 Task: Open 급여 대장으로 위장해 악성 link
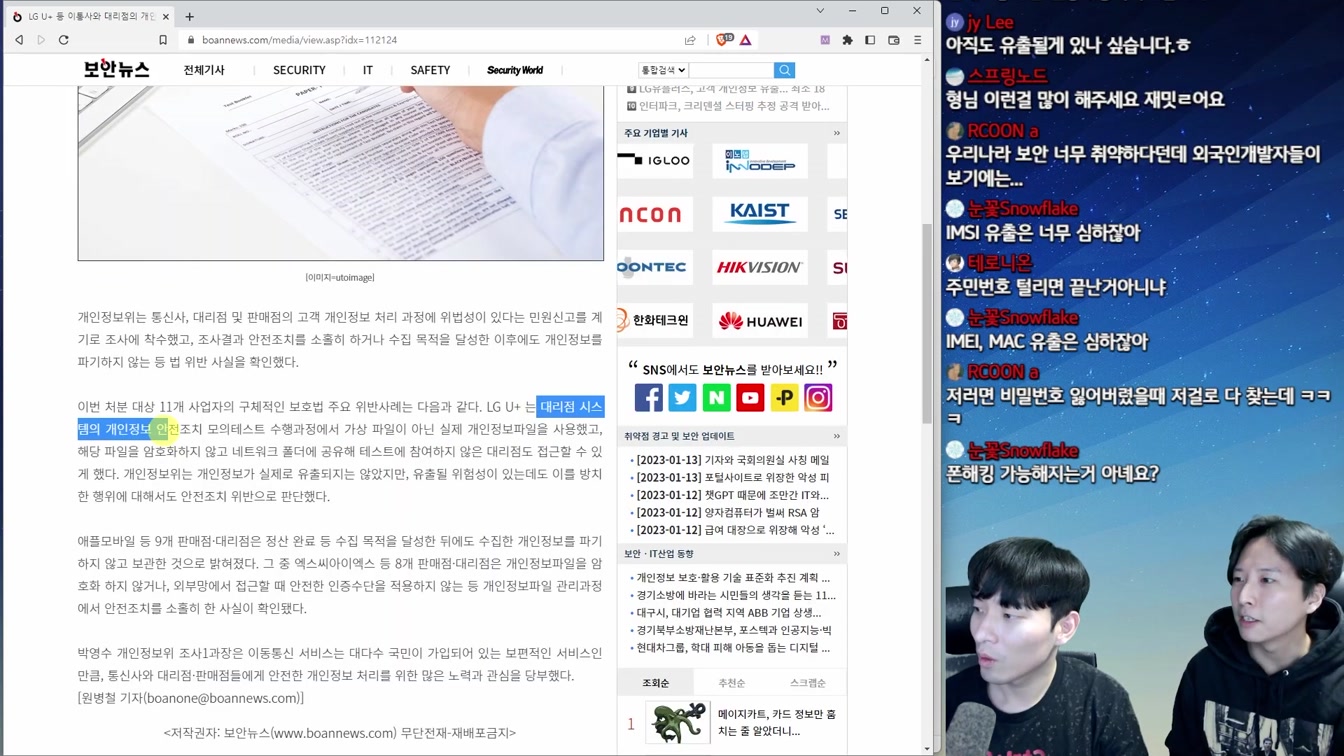[x=735, y=530]
